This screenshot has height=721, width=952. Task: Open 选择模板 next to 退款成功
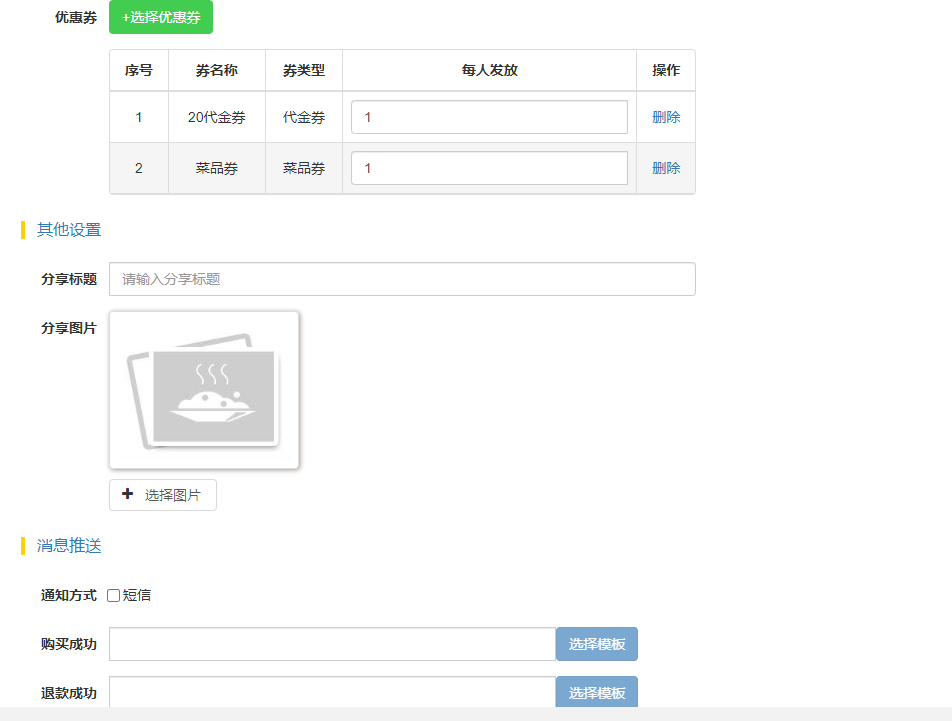(597, 692)
